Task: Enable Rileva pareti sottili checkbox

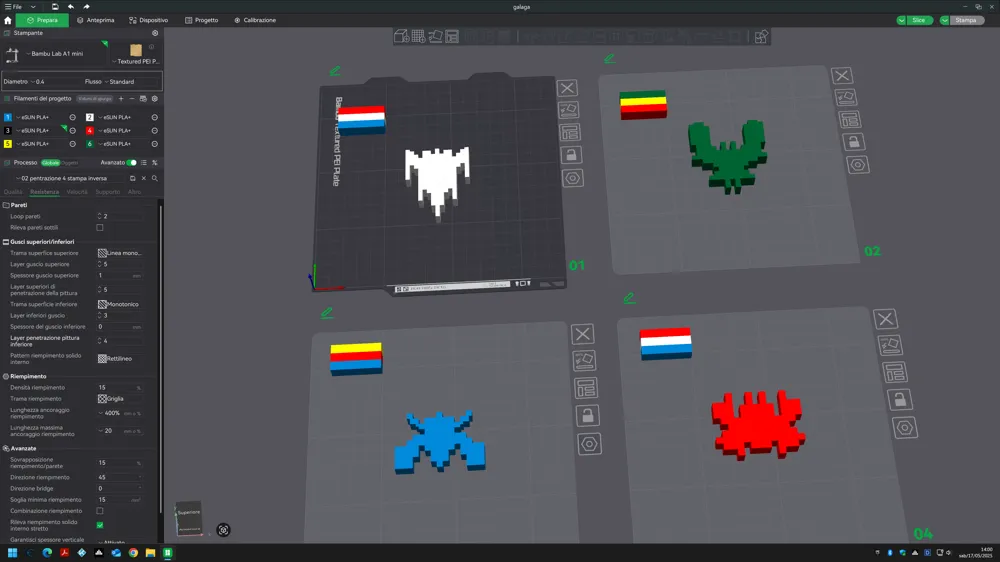Action: 99,228
